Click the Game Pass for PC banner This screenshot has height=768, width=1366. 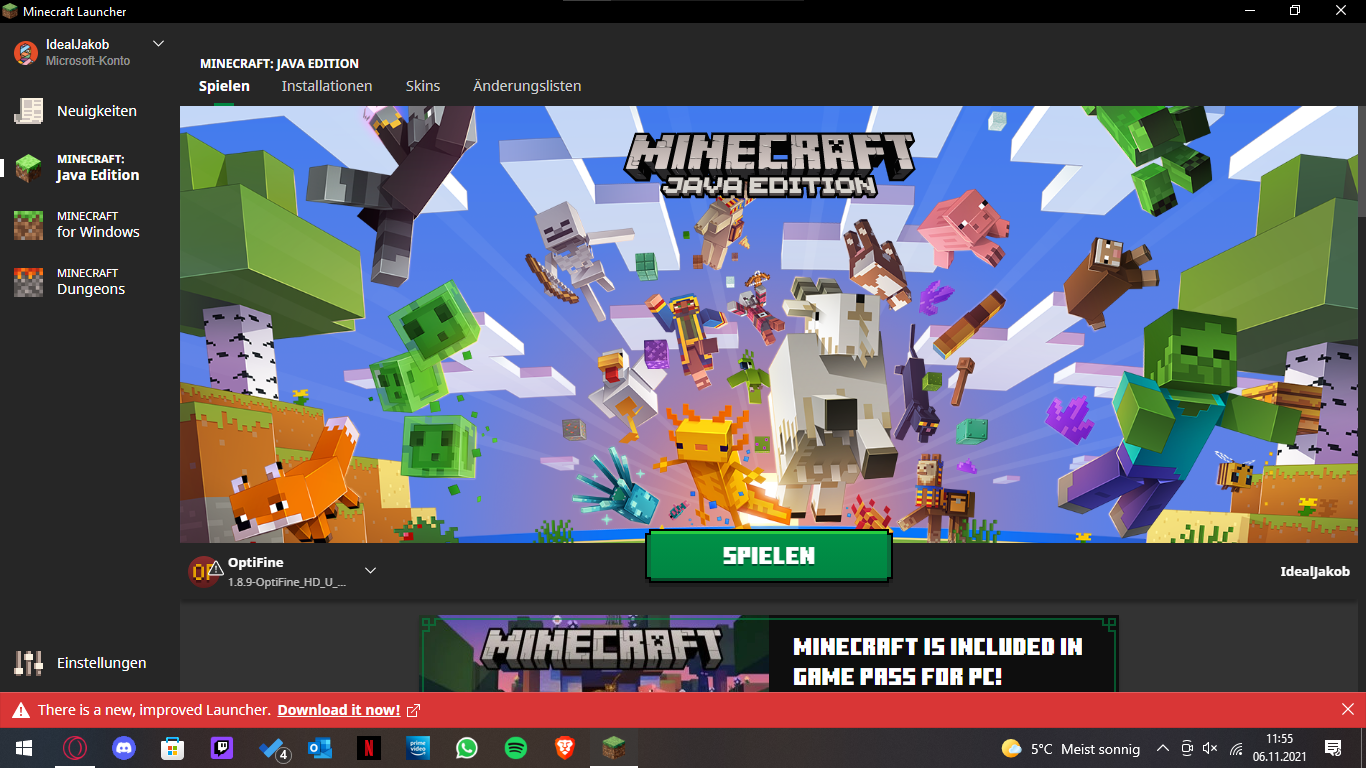click(x=768, y=653)
